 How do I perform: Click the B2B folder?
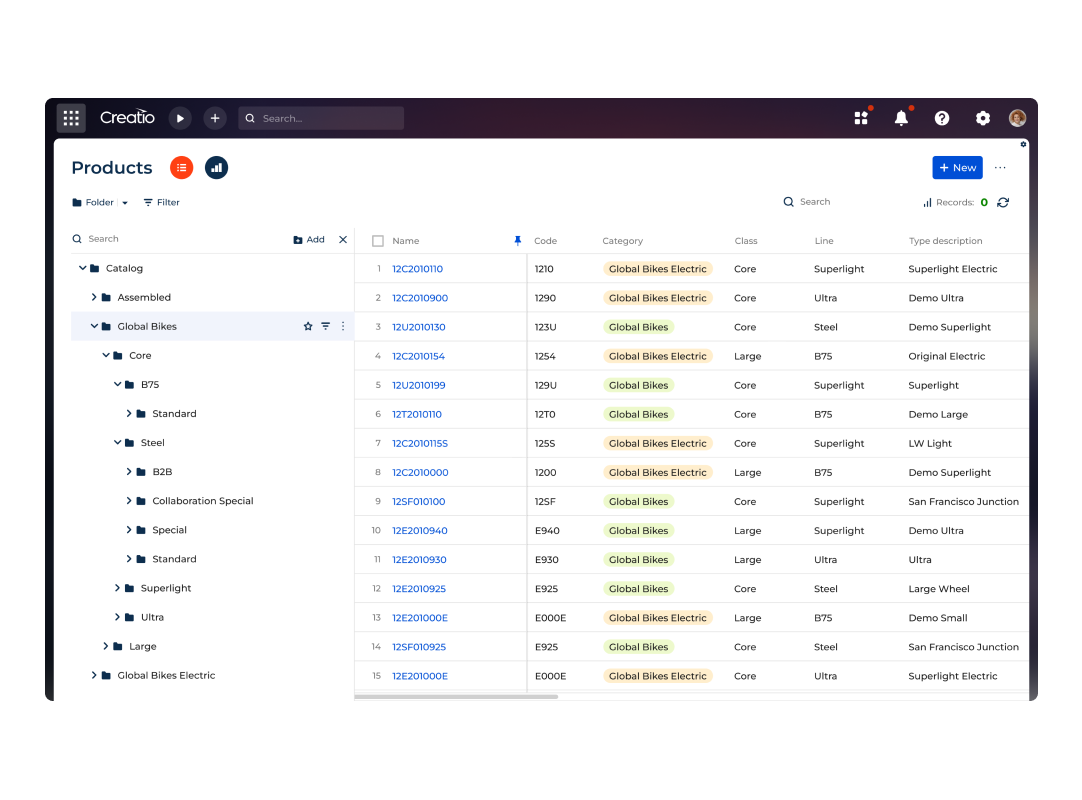click(162, 472)
